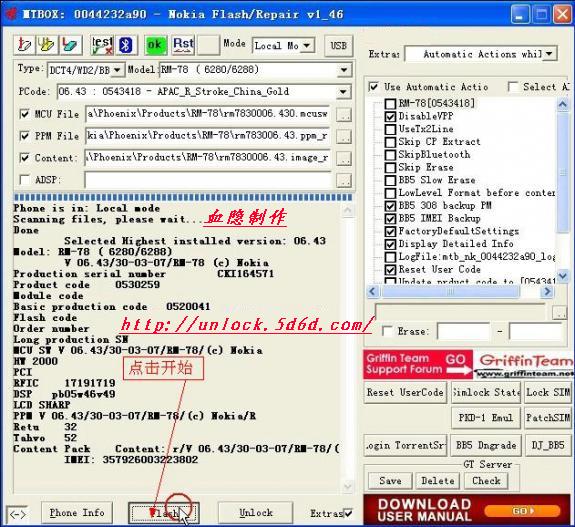The width and height of the screenshot is (575, 527).
Task: Click the GT Server Save button
Action: (x=390, y=481)
